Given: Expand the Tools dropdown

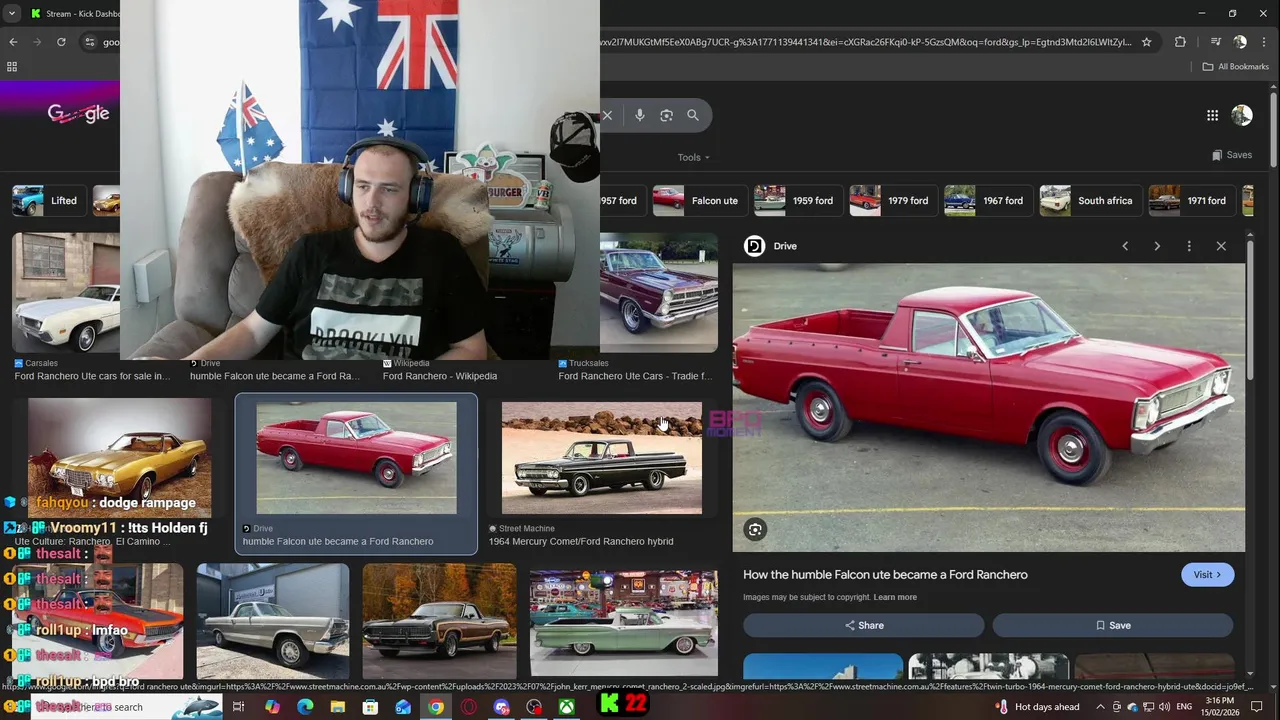Looking at the screenshot, I should coord(693,157).
